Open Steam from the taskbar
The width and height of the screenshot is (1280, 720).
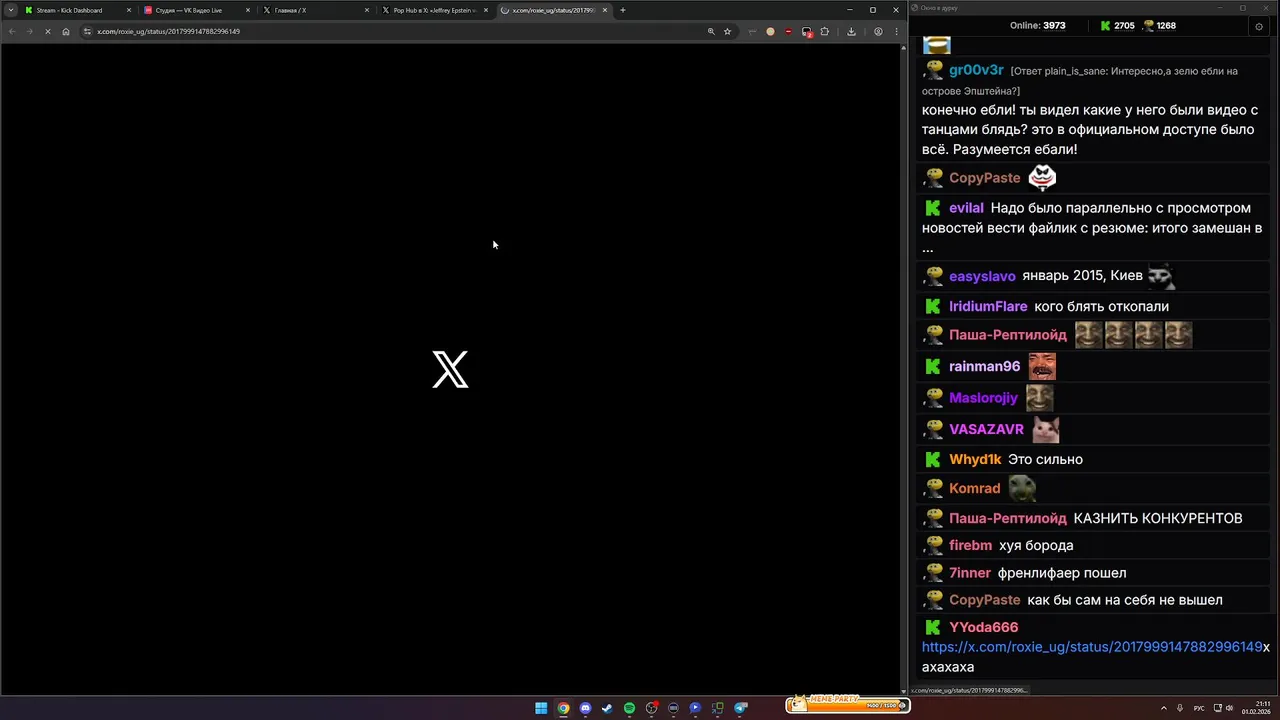607,708
